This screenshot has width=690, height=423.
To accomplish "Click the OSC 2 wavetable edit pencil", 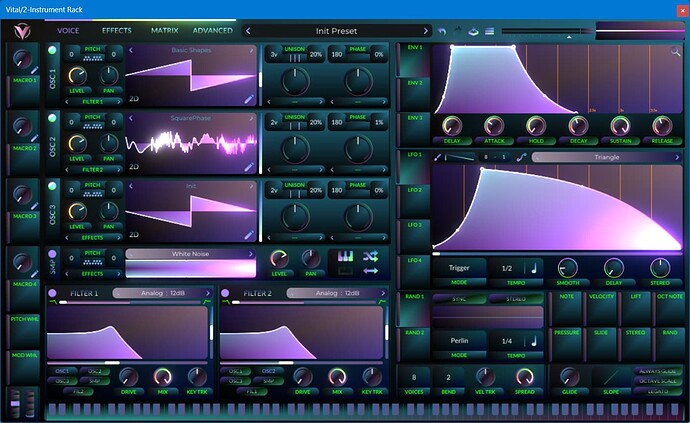I will point(249,167).
